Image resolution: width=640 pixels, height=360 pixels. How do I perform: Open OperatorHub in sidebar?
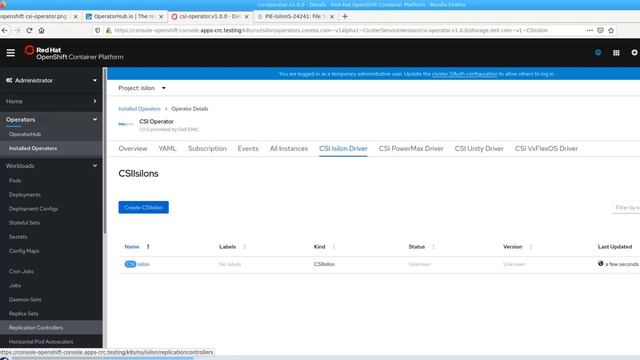25,134
